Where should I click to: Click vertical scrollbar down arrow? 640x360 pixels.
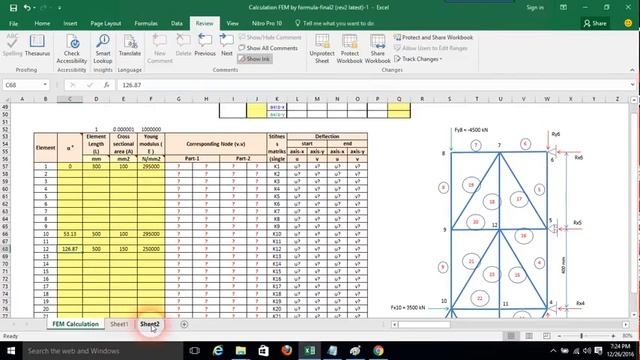pos(633,315)
